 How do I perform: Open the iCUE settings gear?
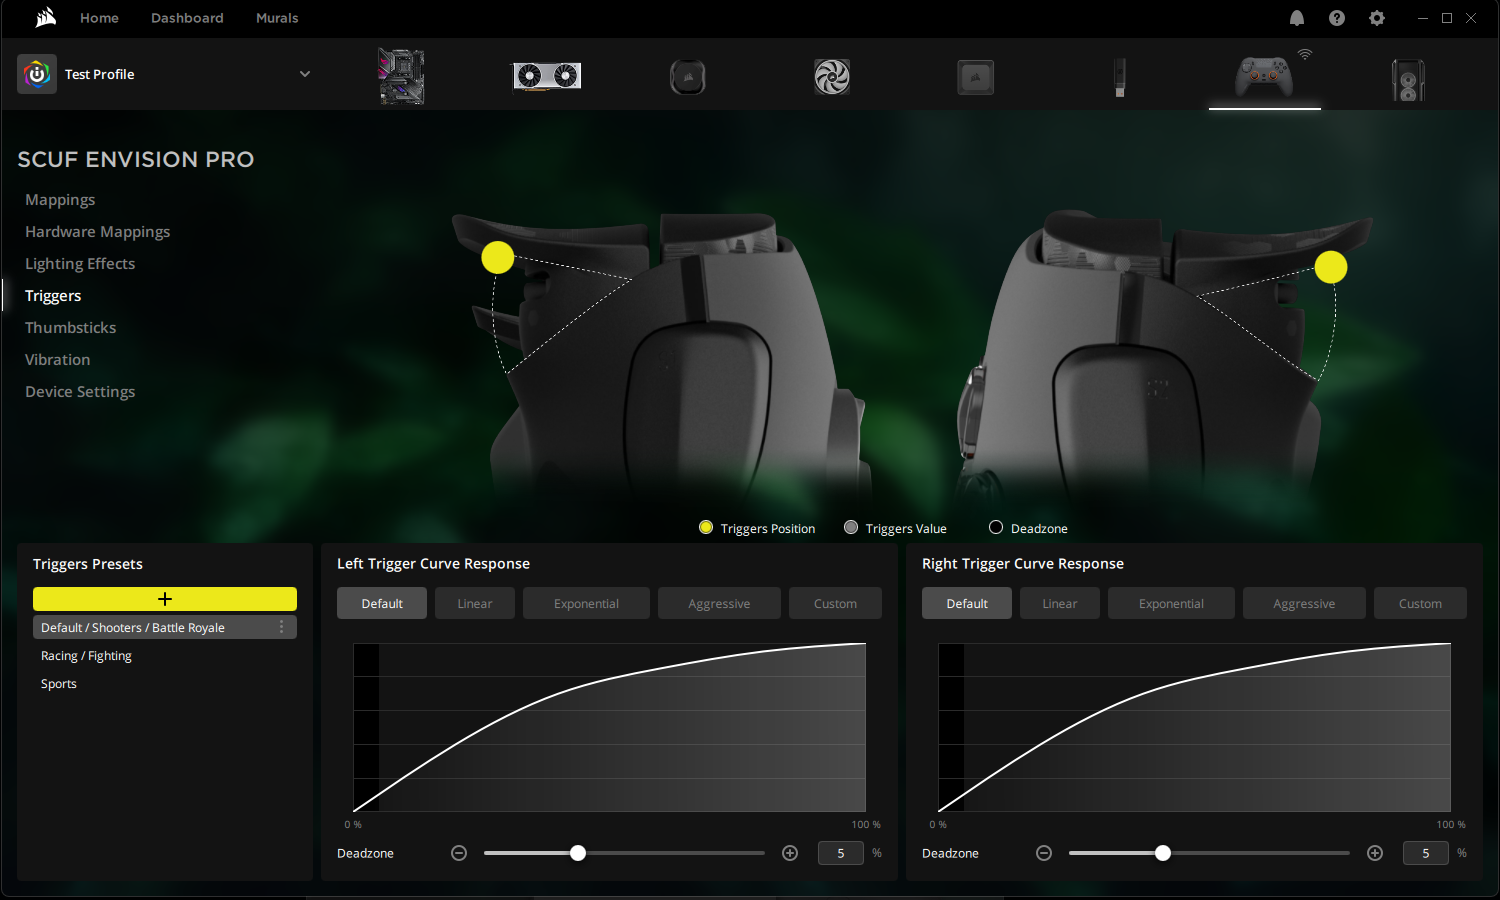pos(1377,18)
